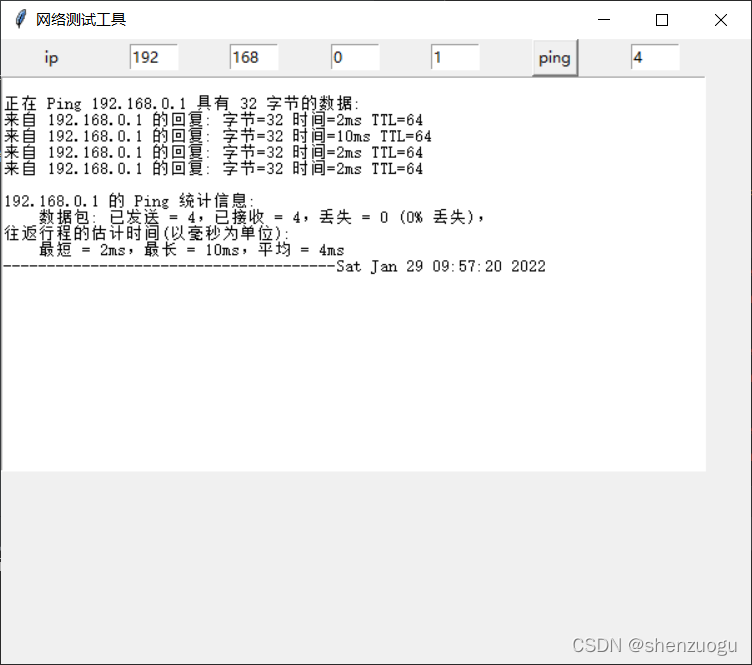Screen dimensions: 752x665
Task: Maximize the 网络测试工具 window
Action: [x=662, y=20]
